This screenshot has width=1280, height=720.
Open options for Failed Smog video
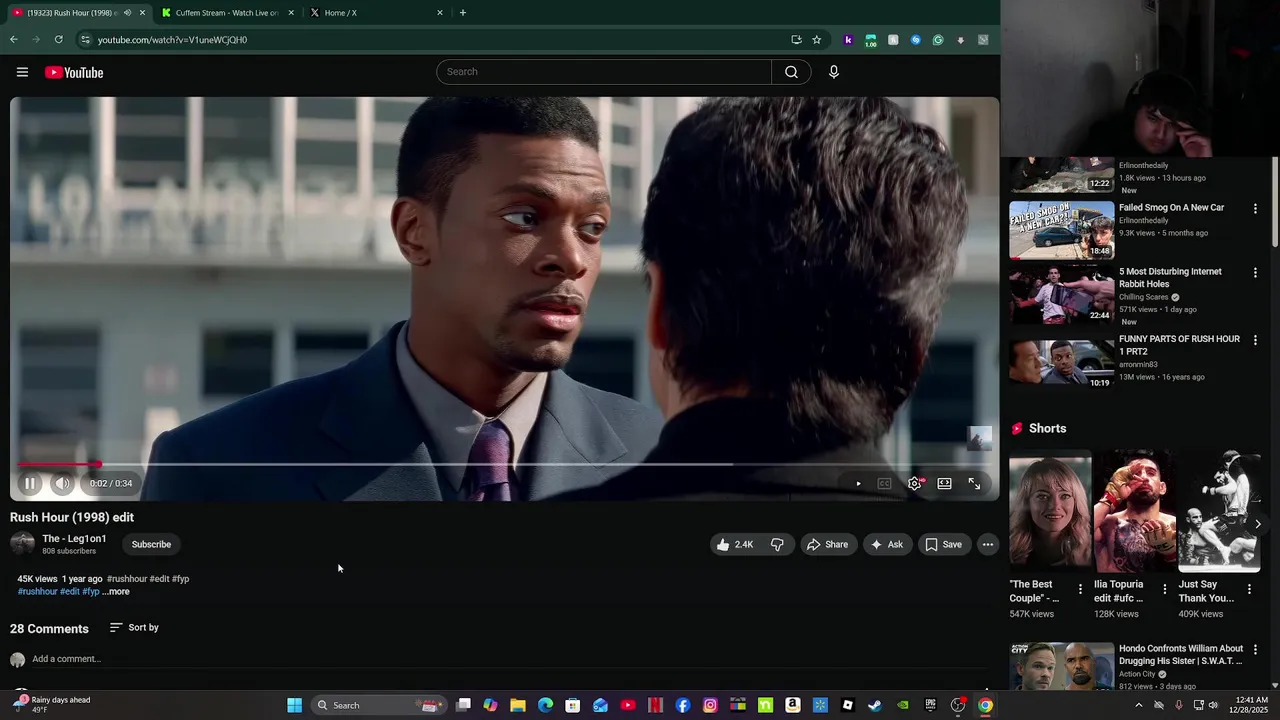(1255, 209)
